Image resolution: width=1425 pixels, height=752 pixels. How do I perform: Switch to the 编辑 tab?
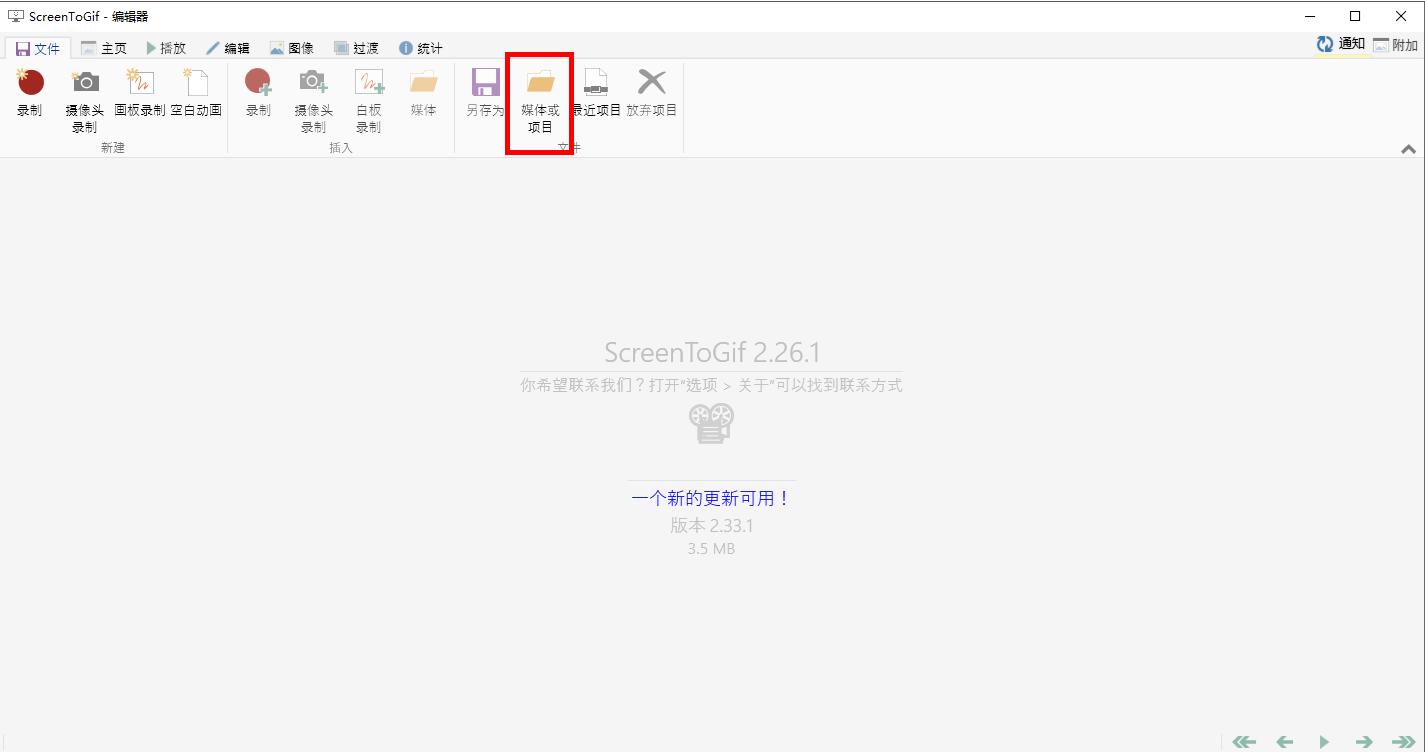pos(229,47)
